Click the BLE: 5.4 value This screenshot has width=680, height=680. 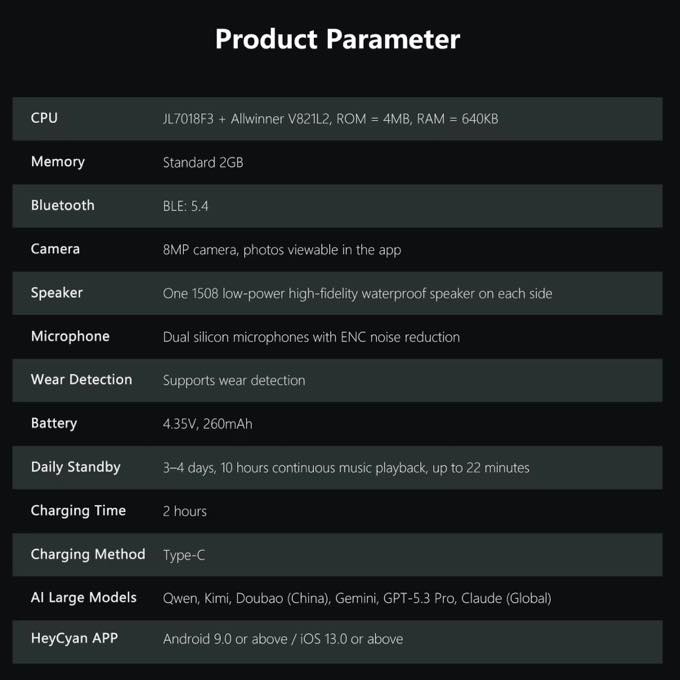pos(186,206)
